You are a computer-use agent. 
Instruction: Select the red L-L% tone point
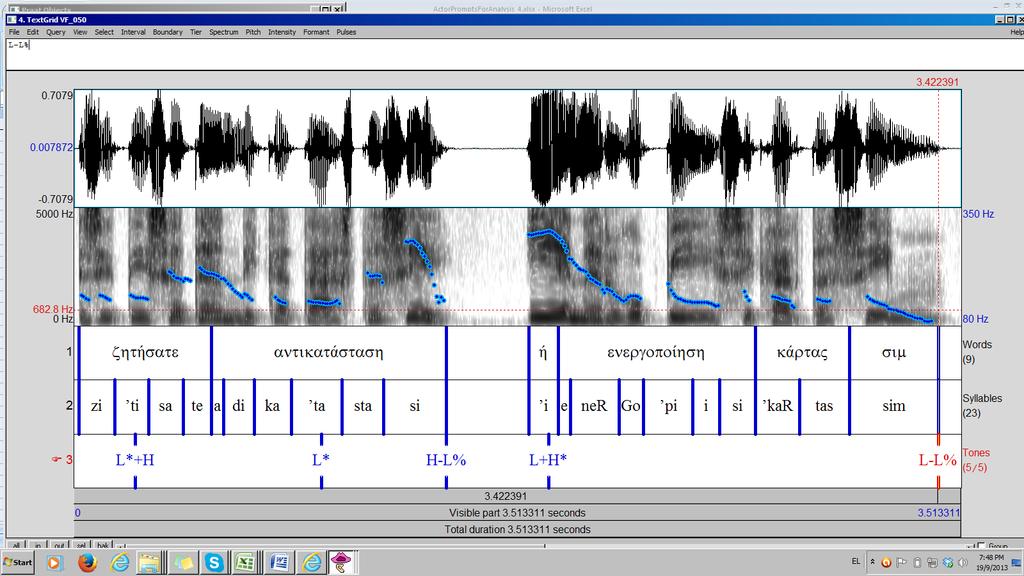tap(938, 460)
